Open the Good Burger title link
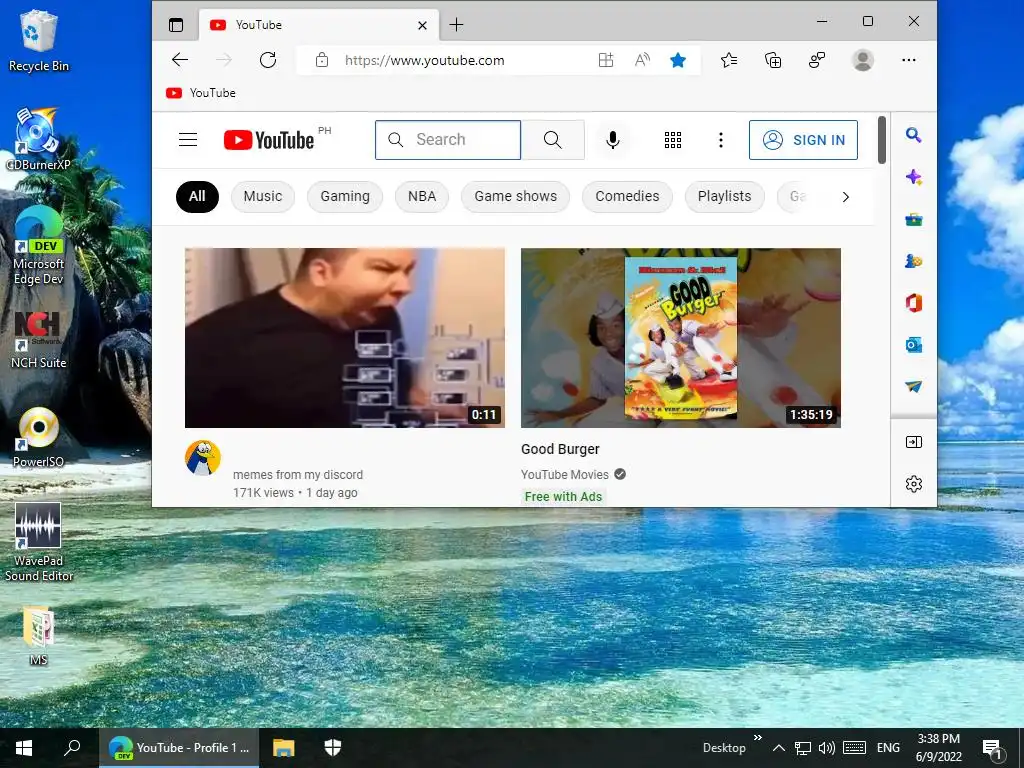Image resolution: width=1024 pixels, height=768 pixels. coord(560,449)
